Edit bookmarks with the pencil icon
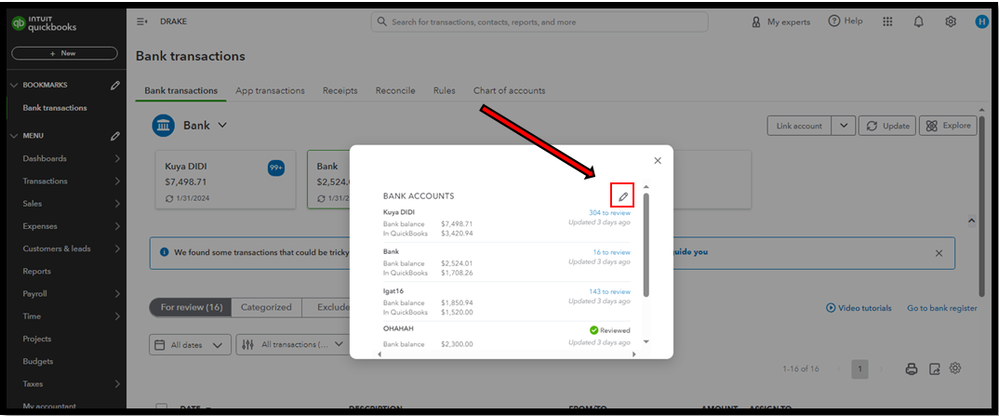 (x=115, y=85)
